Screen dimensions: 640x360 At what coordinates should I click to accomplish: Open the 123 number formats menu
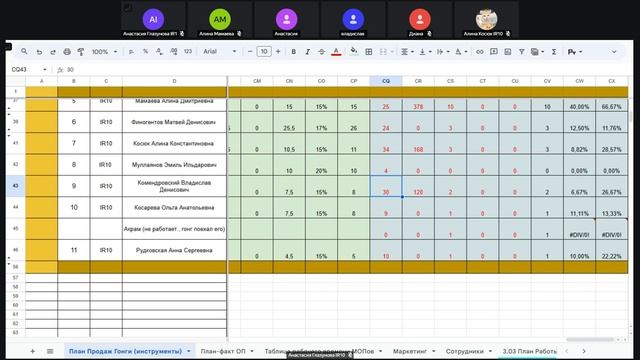coord(188,52)
